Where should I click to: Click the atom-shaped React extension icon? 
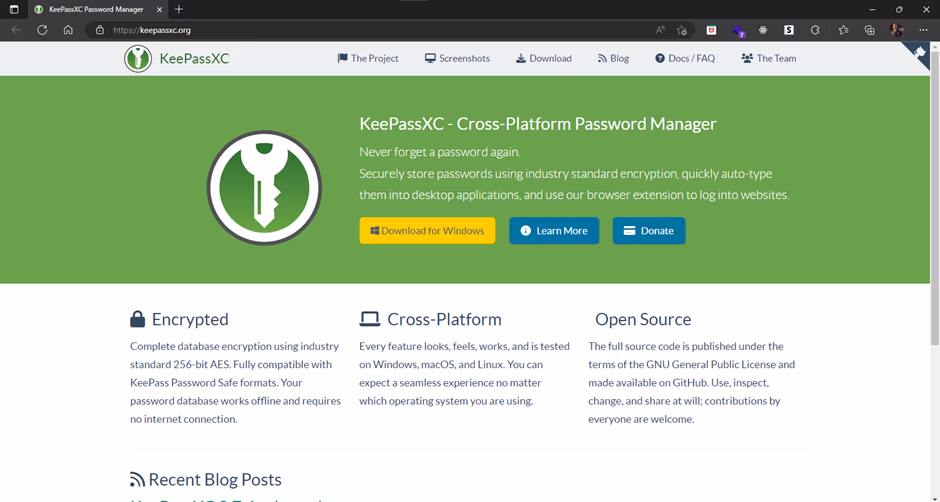click(x=763, y=30)
